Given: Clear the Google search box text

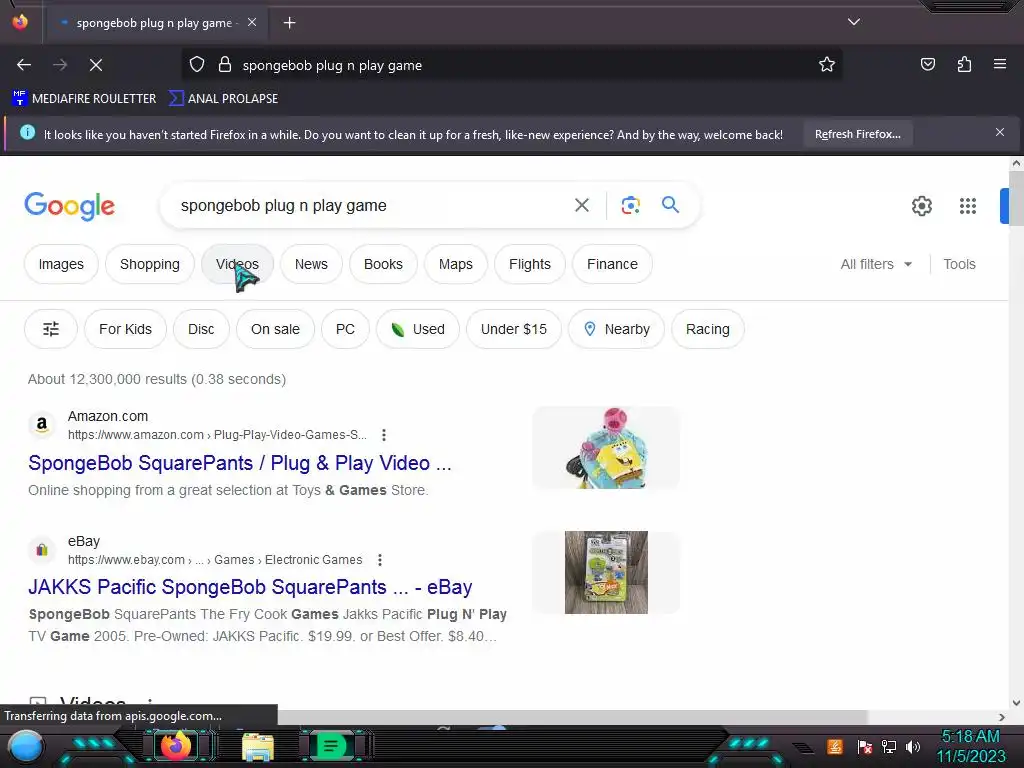Looking at the screenshot, I should 581,205.
